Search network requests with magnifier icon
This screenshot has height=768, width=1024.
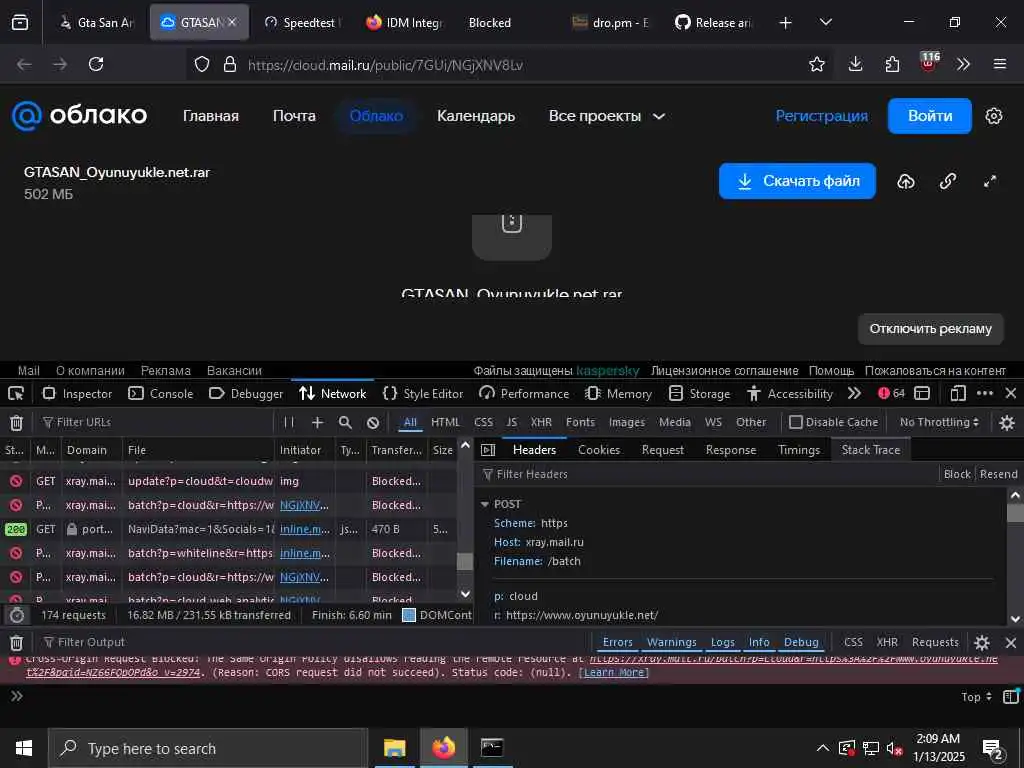[x=345, y=423]
